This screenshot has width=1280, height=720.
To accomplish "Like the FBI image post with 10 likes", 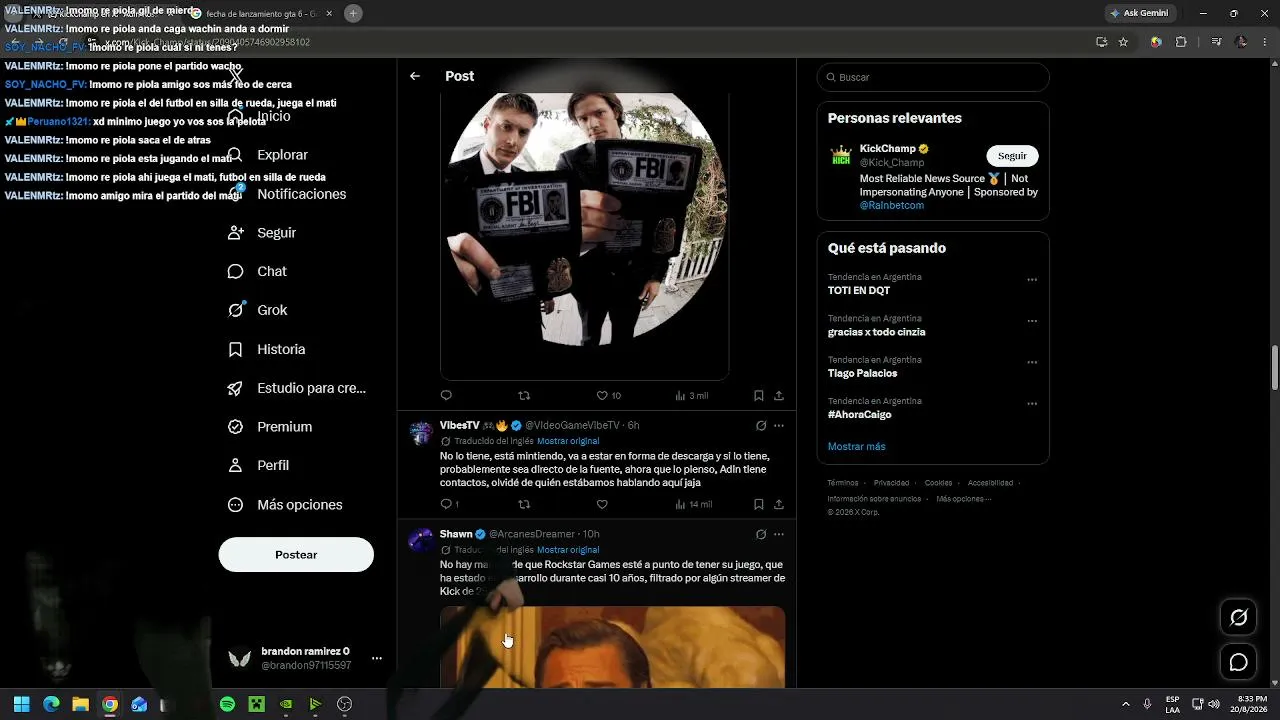I will pyautogui.click(x=608, y=396).
